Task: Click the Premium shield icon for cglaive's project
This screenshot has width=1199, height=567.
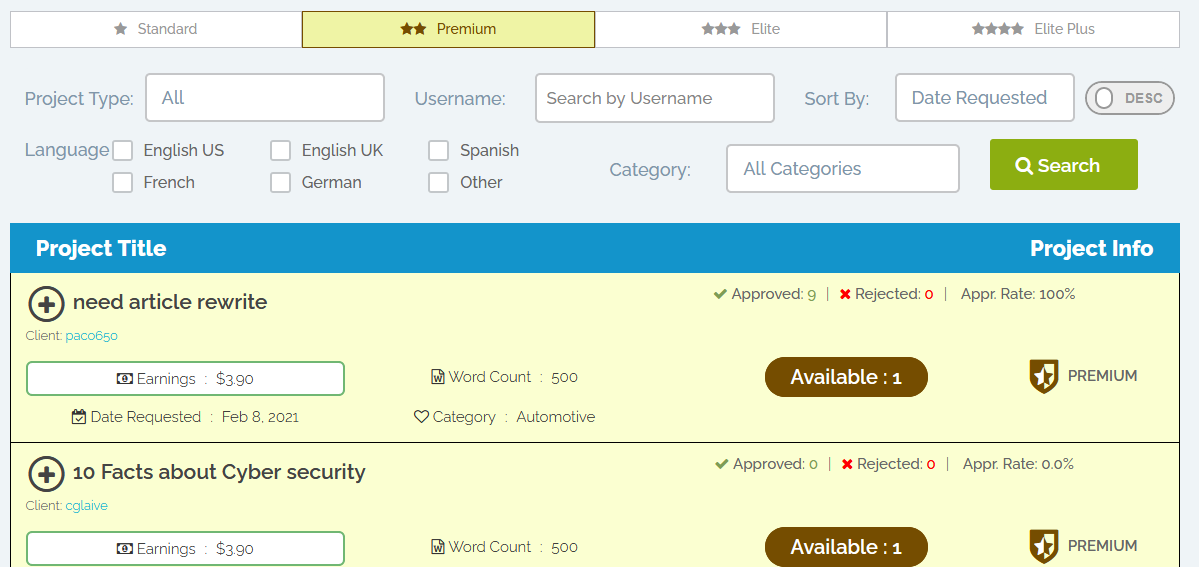Action: pyautogui.click(x=1044, y=546)
